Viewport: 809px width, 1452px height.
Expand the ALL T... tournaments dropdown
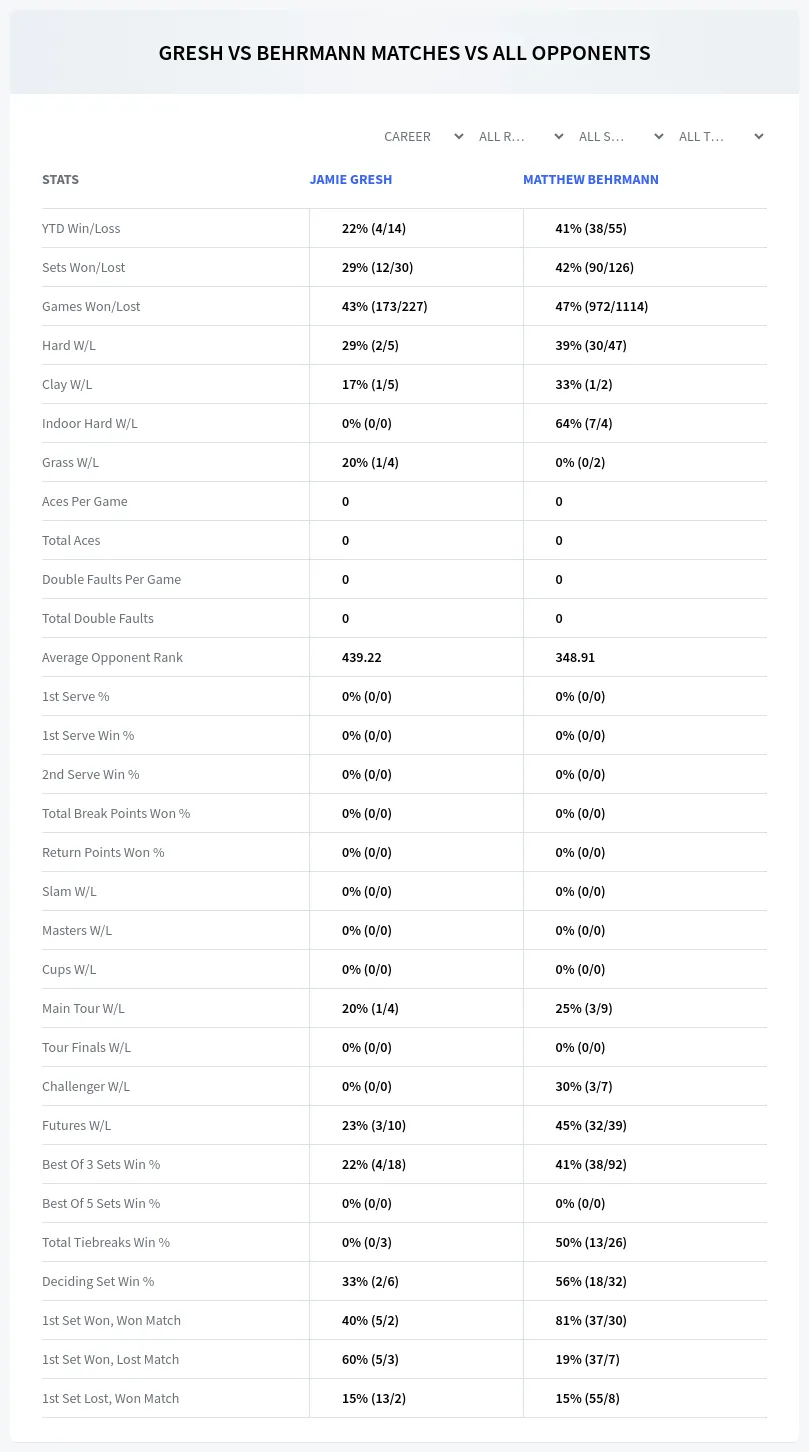pos(721,136)
